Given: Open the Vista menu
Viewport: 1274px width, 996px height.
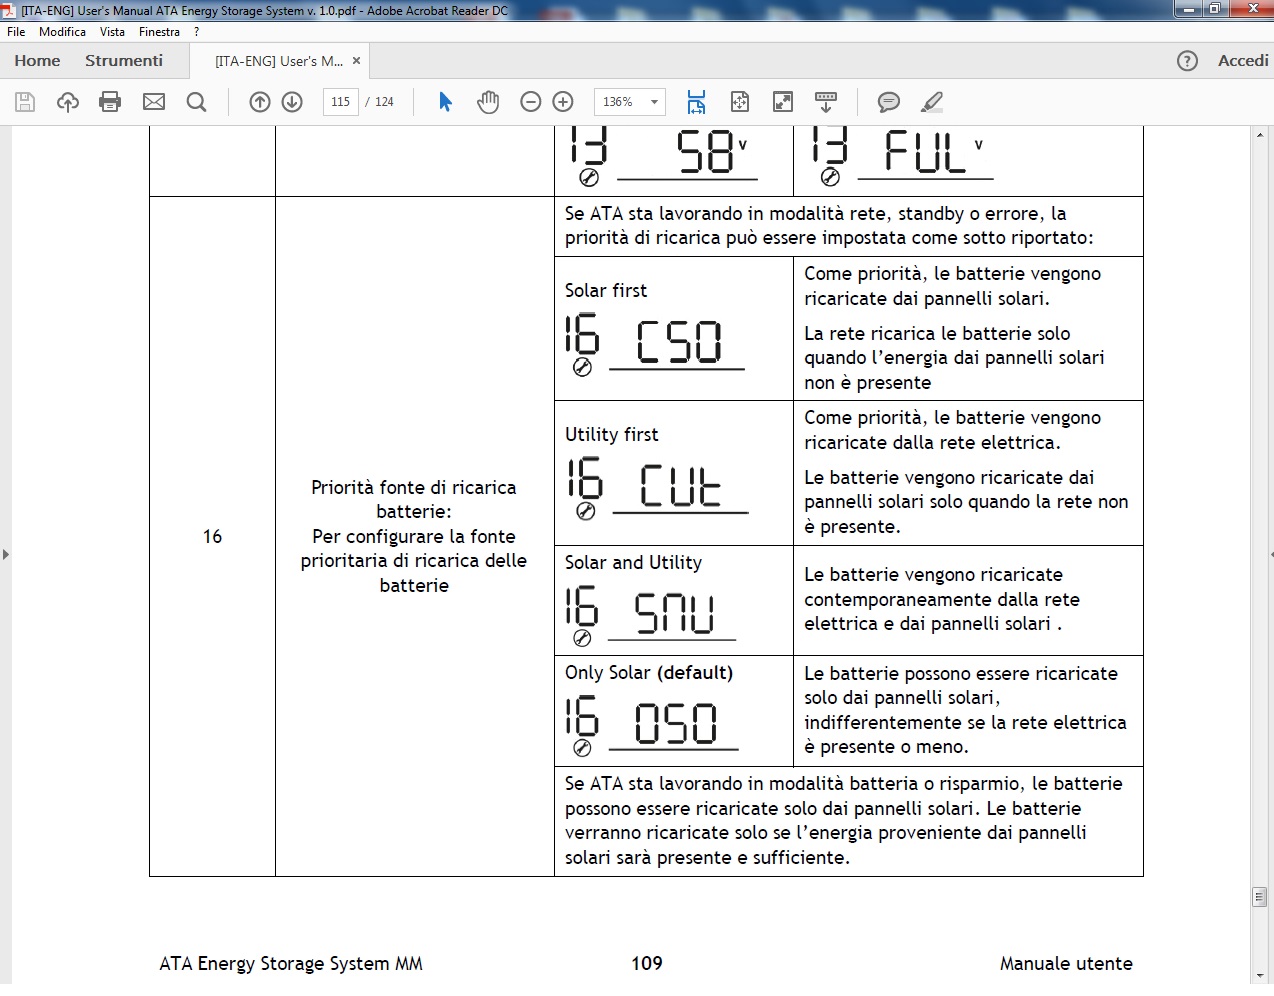Looking at the screenshot, I should pos(112,32).
